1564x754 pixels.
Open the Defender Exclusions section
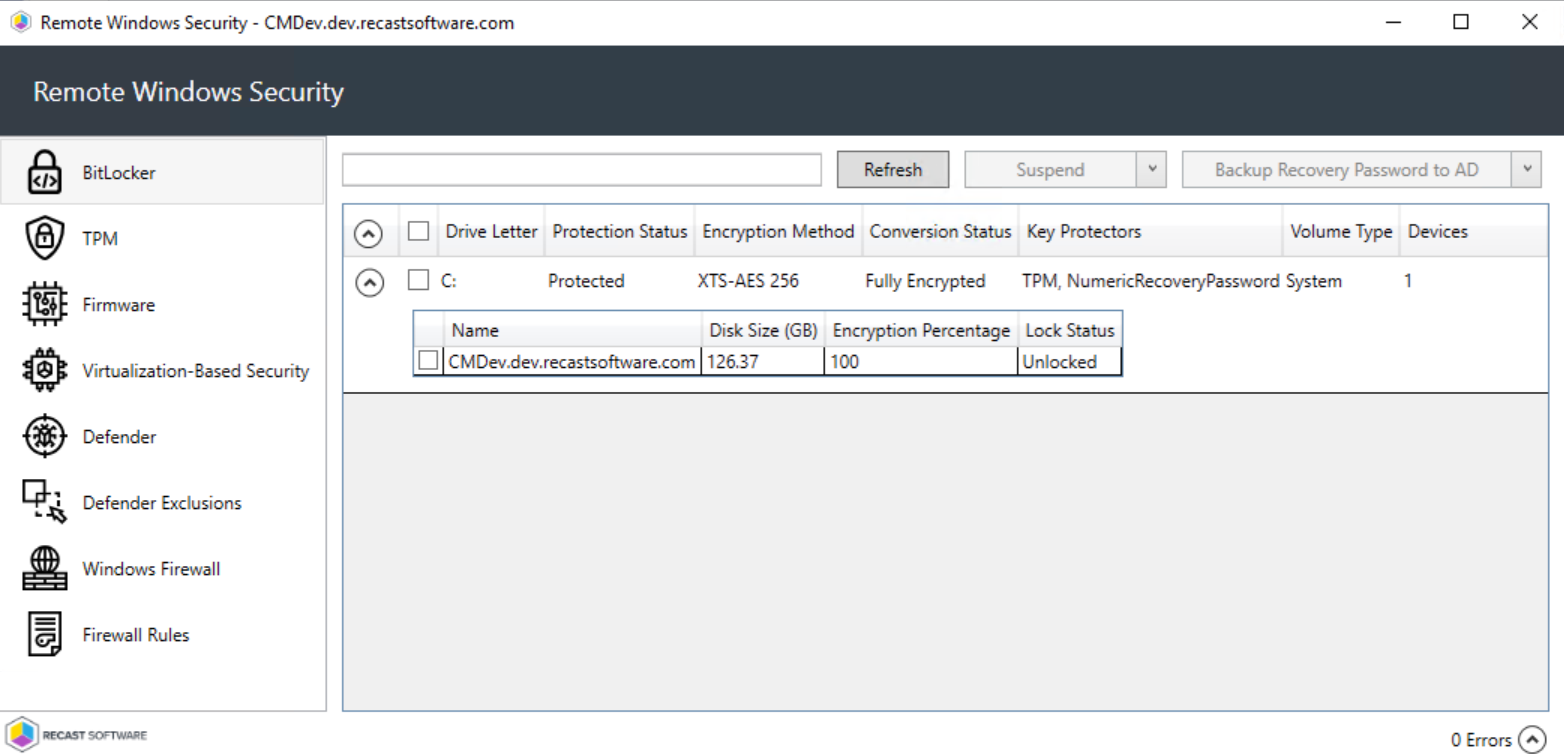163,502
